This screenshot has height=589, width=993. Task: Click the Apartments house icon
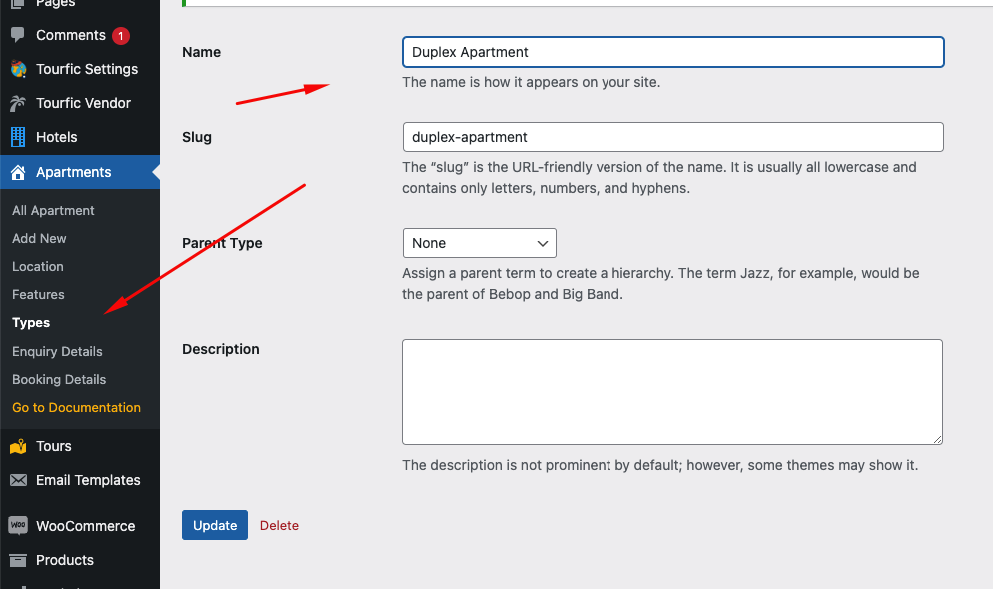coord(18,172)
